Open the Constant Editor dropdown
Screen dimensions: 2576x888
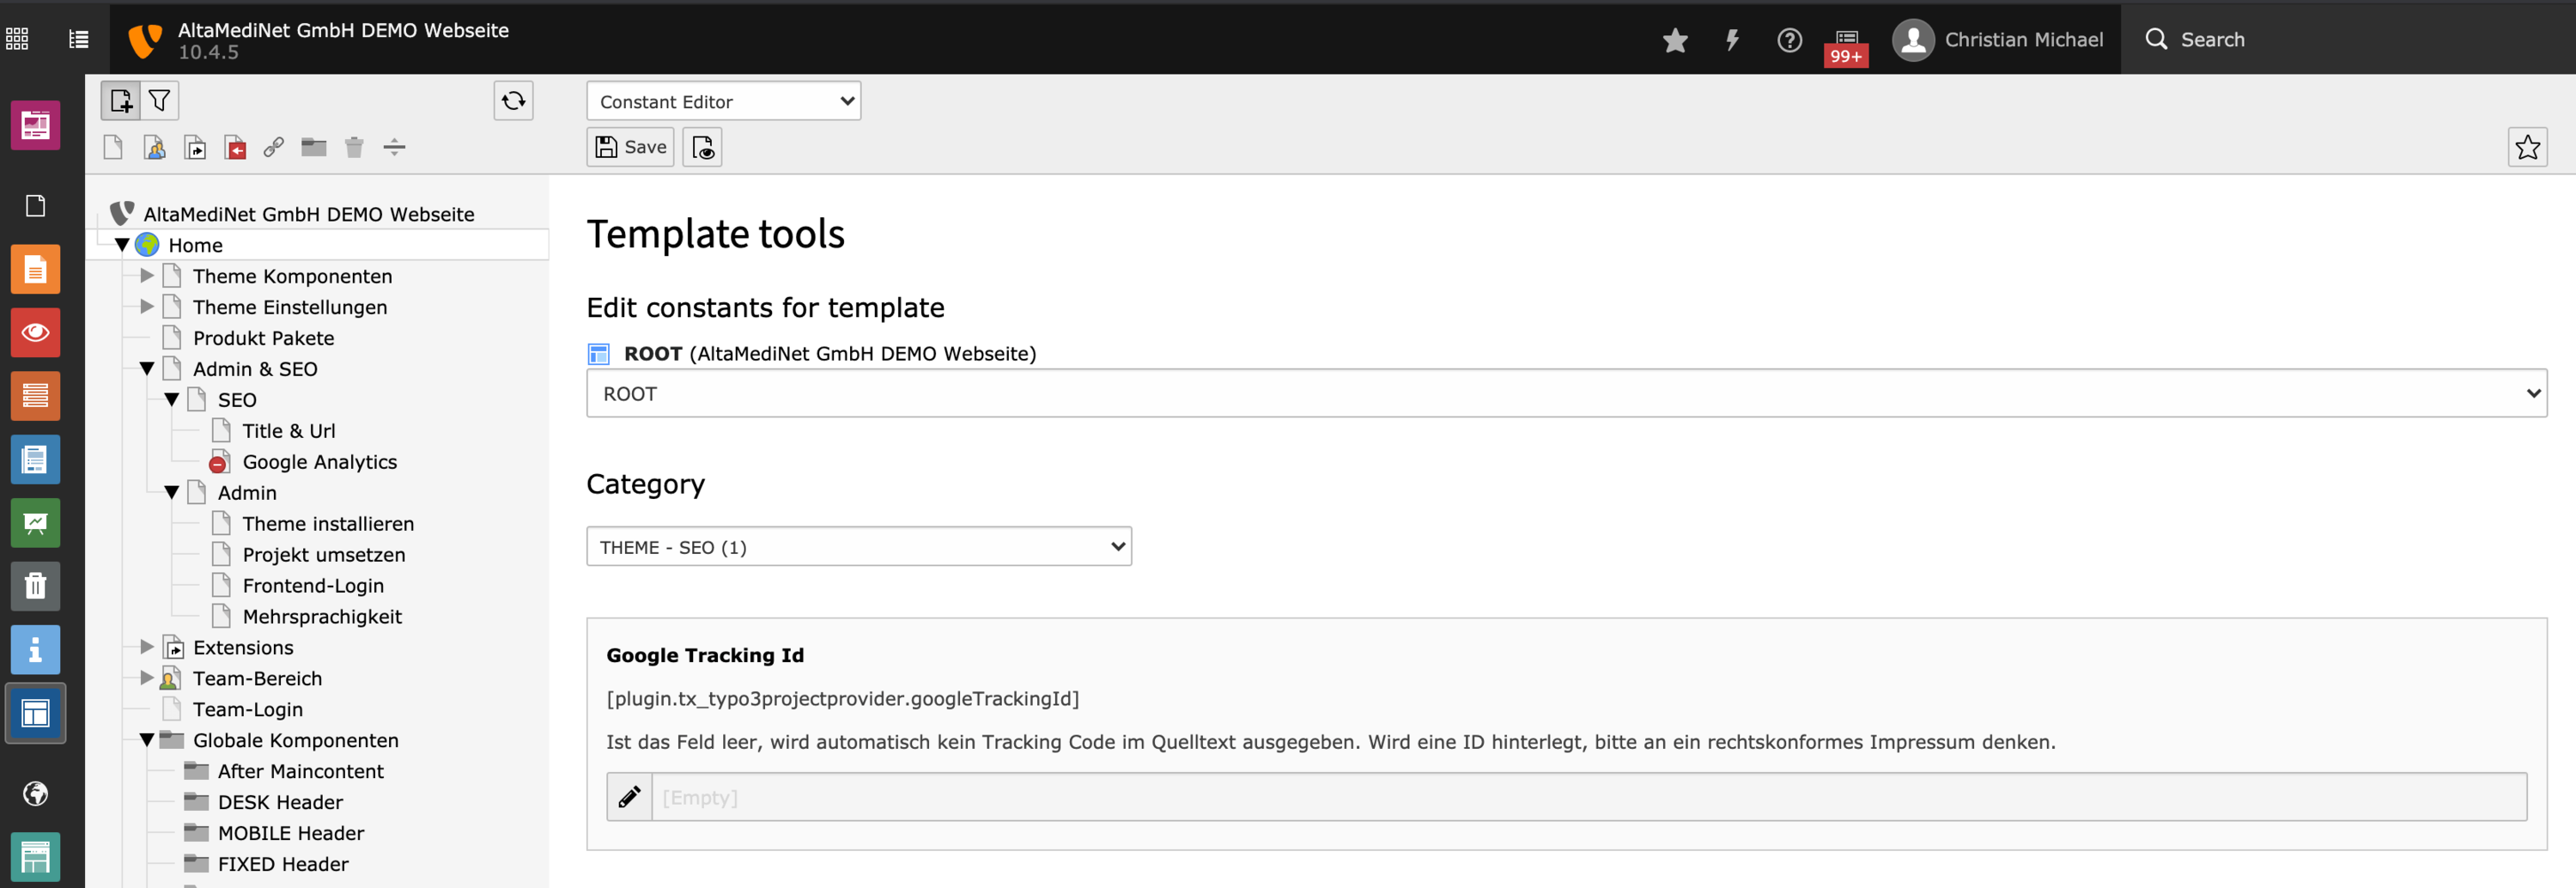pyautogui.click(x=723, y=101)
